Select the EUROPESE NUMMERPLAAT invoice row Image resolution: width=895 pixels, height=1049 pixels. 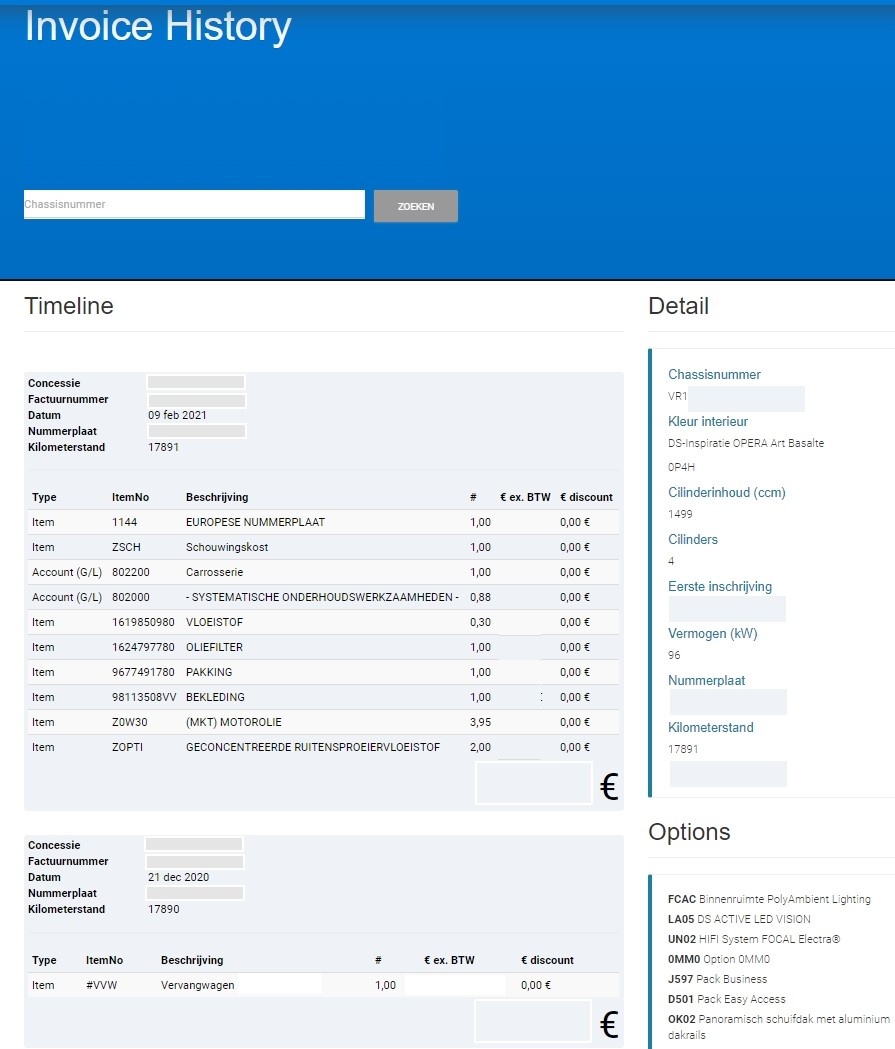coord(255,522)
